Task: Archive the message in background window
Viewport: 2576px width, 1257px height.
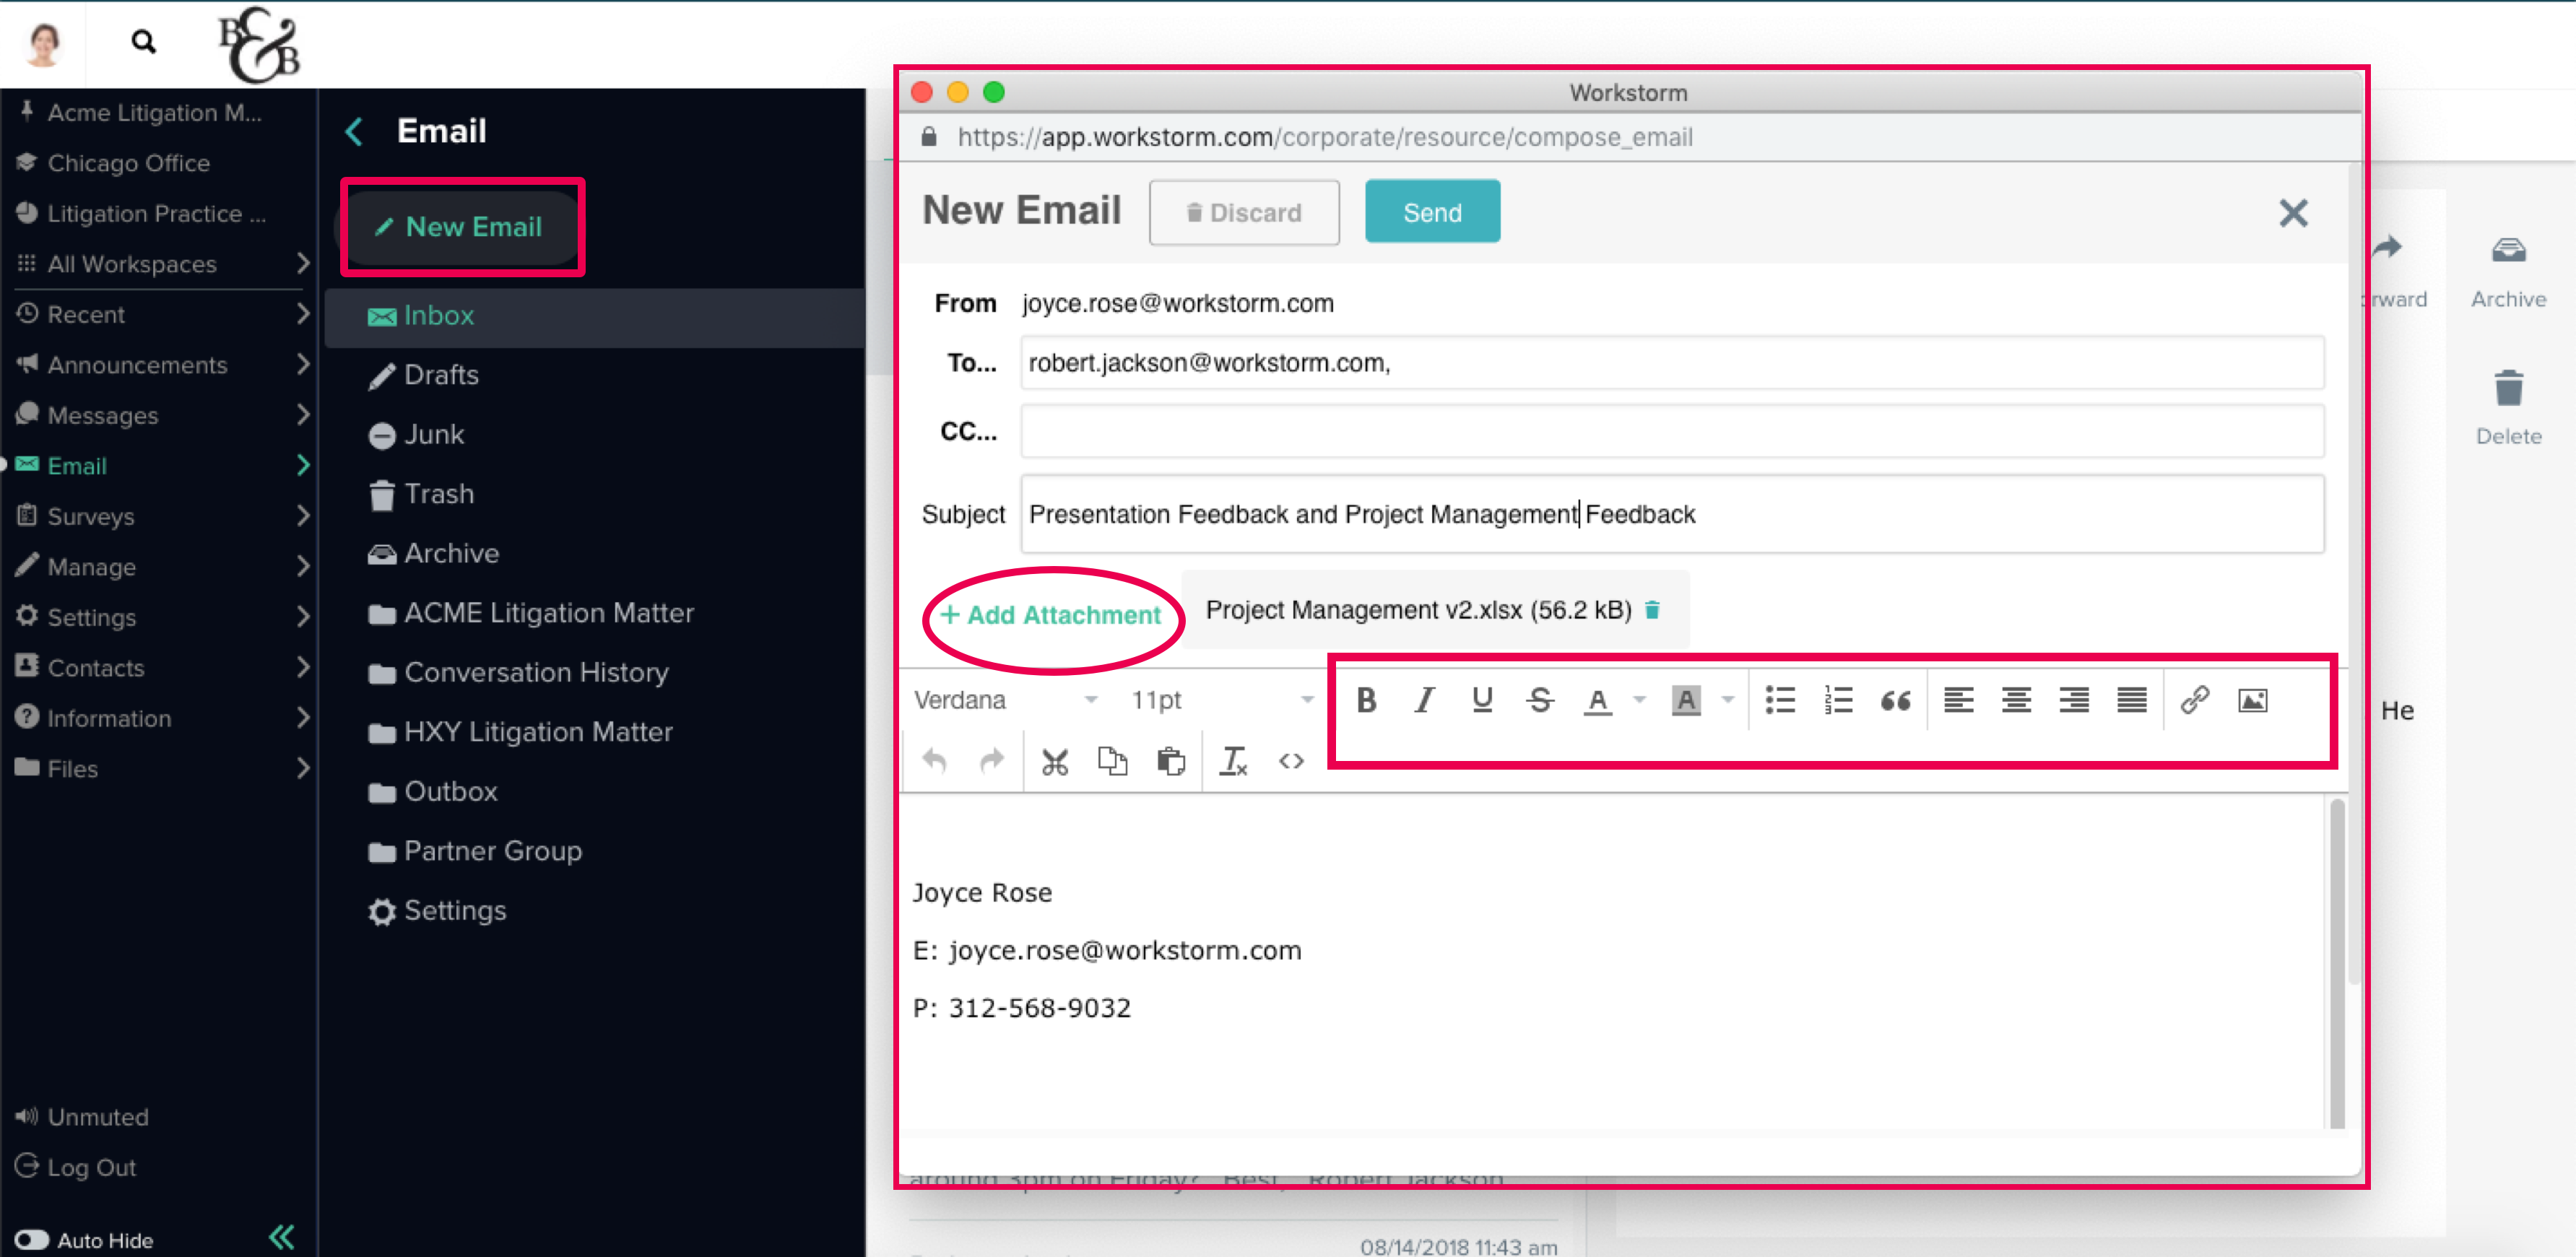Action: 2508,272
